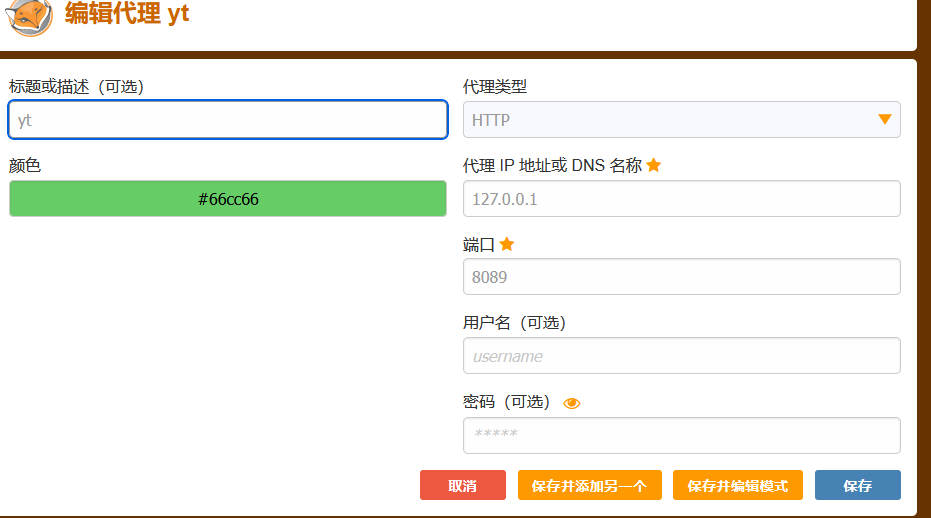The height and width of the screenshot is (518, 931).
Task: Click the required star beside 端口 label
Action: (x=506, y=244)
